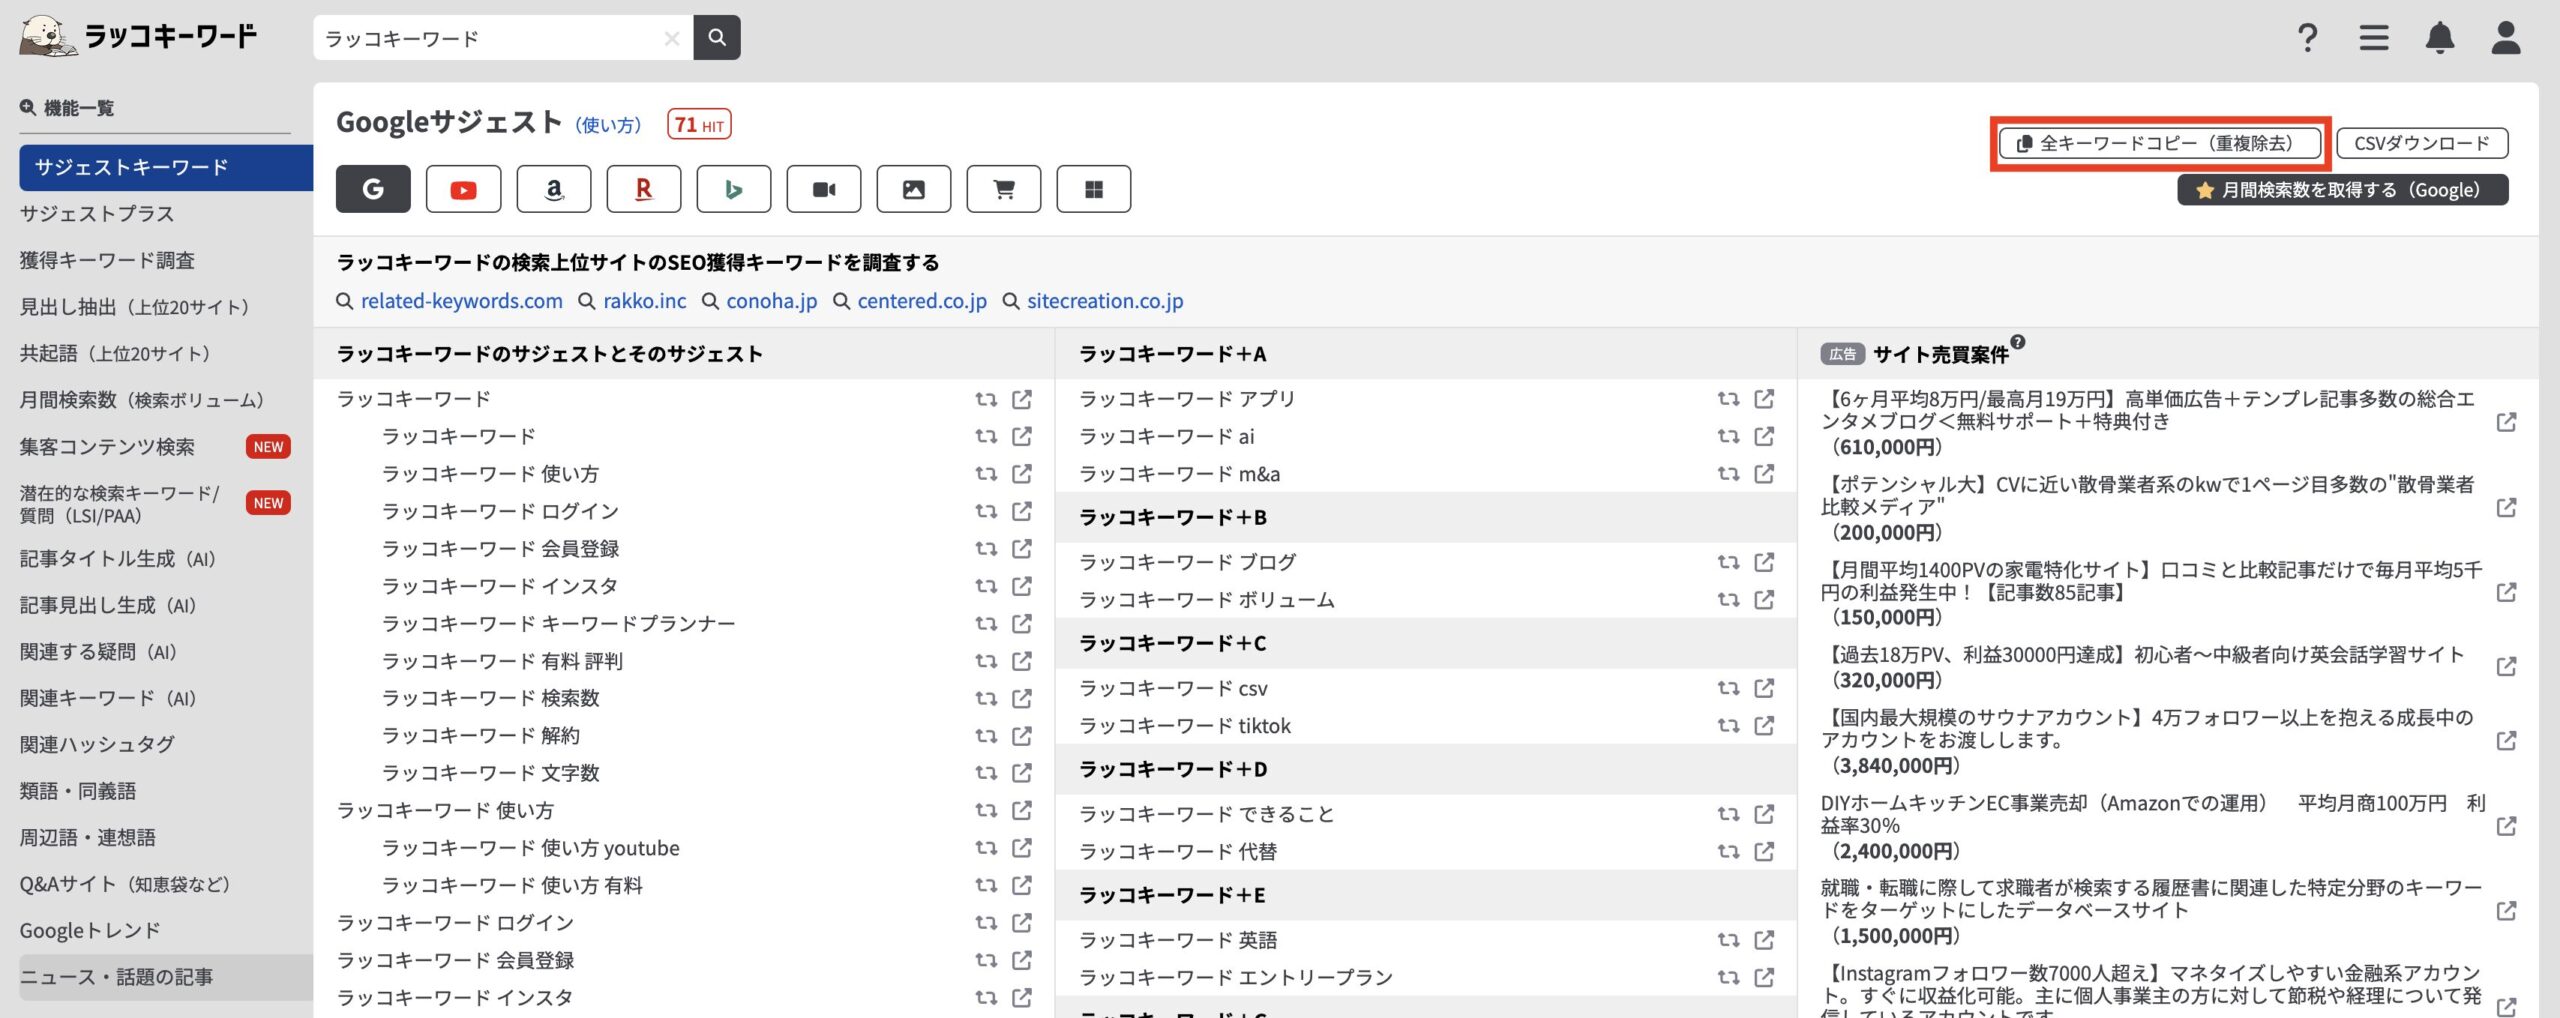The image size is (2560, 1018).
Task: Re-search icon for ラッコキーワード 英語
Action: (1728, 940)
